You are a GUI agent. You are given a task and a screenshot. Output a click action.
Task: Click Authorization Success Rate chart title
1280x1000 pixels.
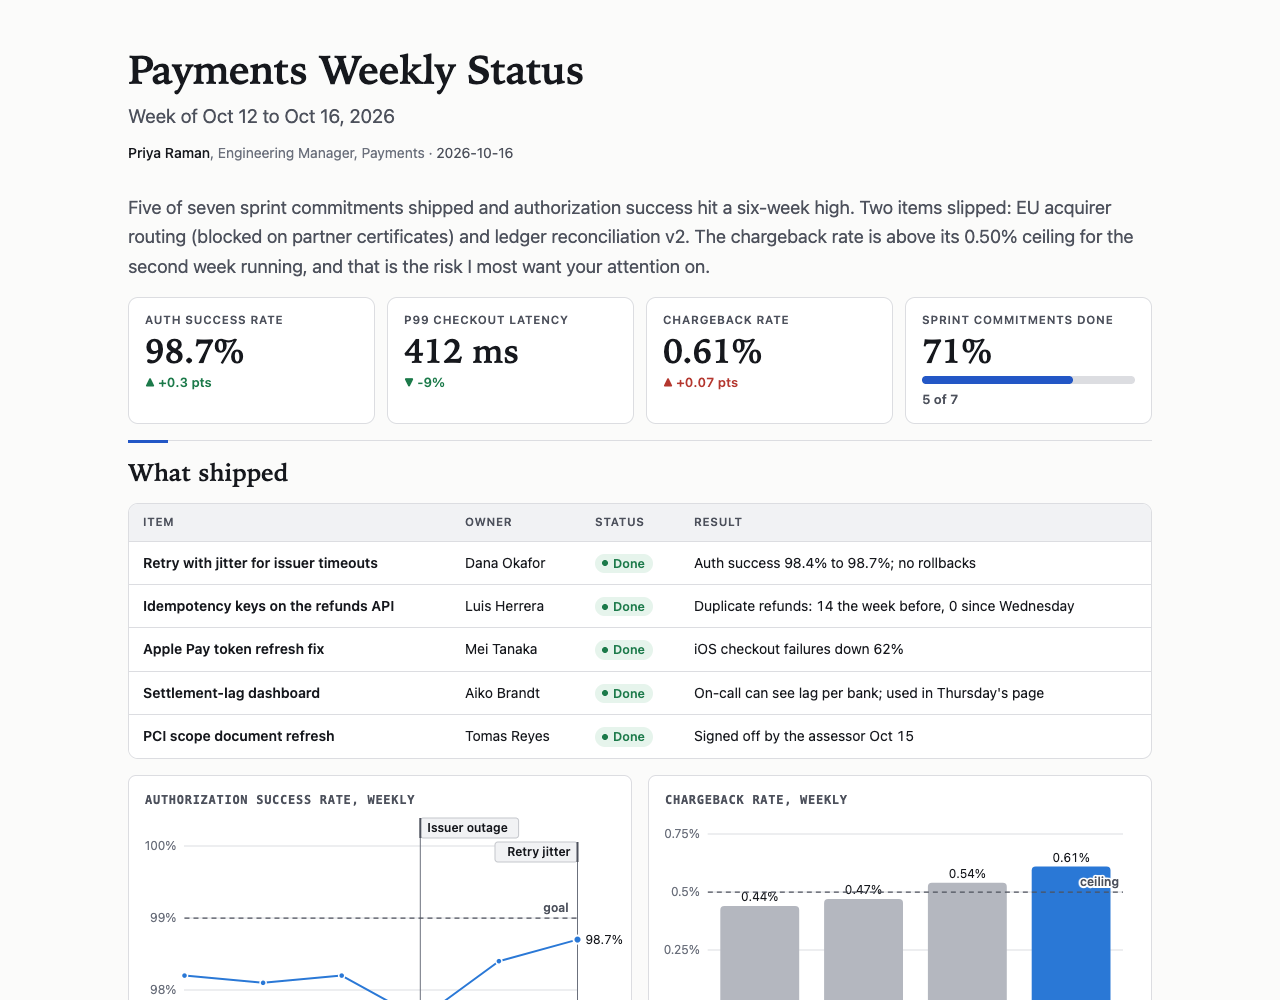coord(280,799)
